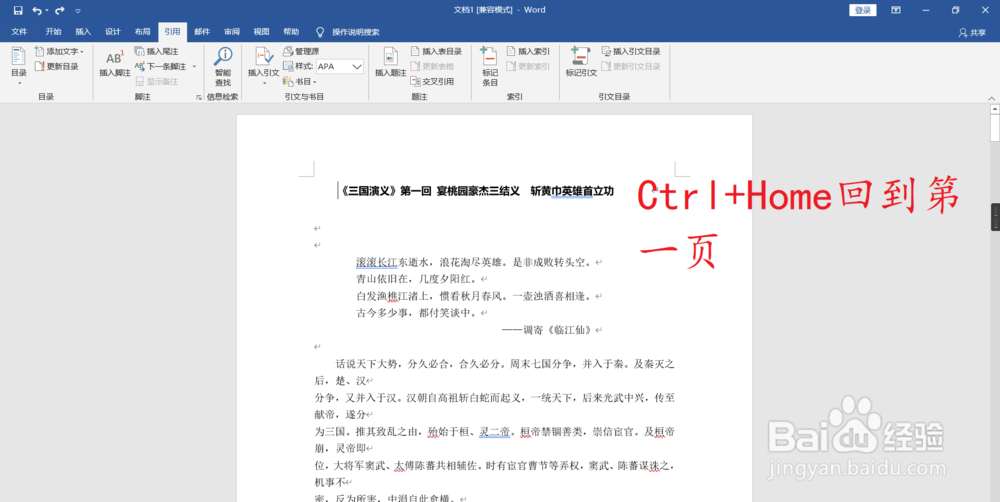This screenshot has height=502, width=1000.
Task: Click 插入引文目录 insert table of authorities
Action: tap(631, 51)
